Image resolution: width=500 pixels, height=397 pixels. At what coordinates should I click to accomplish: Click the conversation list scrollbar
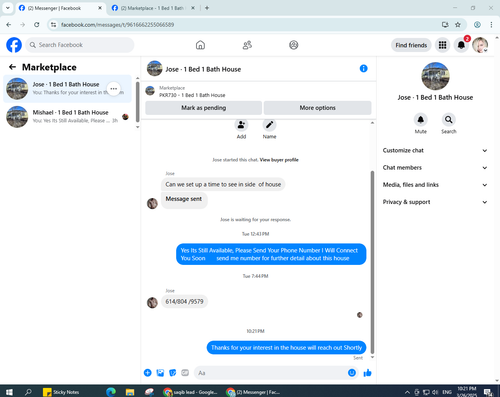point(138,102)
